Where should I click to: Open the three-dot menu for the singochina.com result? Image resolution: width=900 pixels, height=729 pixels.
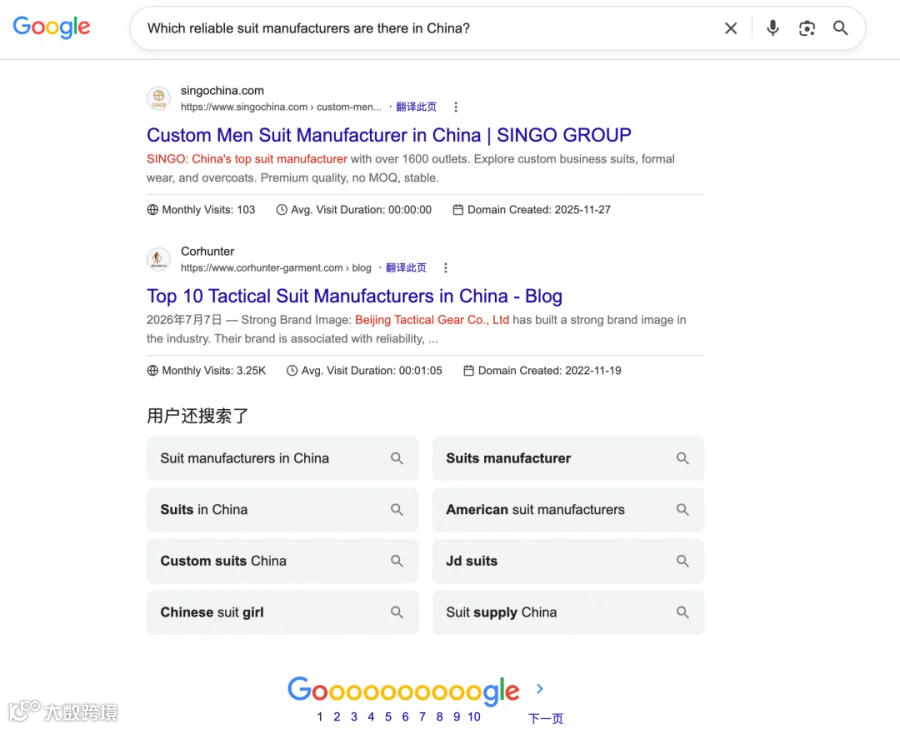456,107
